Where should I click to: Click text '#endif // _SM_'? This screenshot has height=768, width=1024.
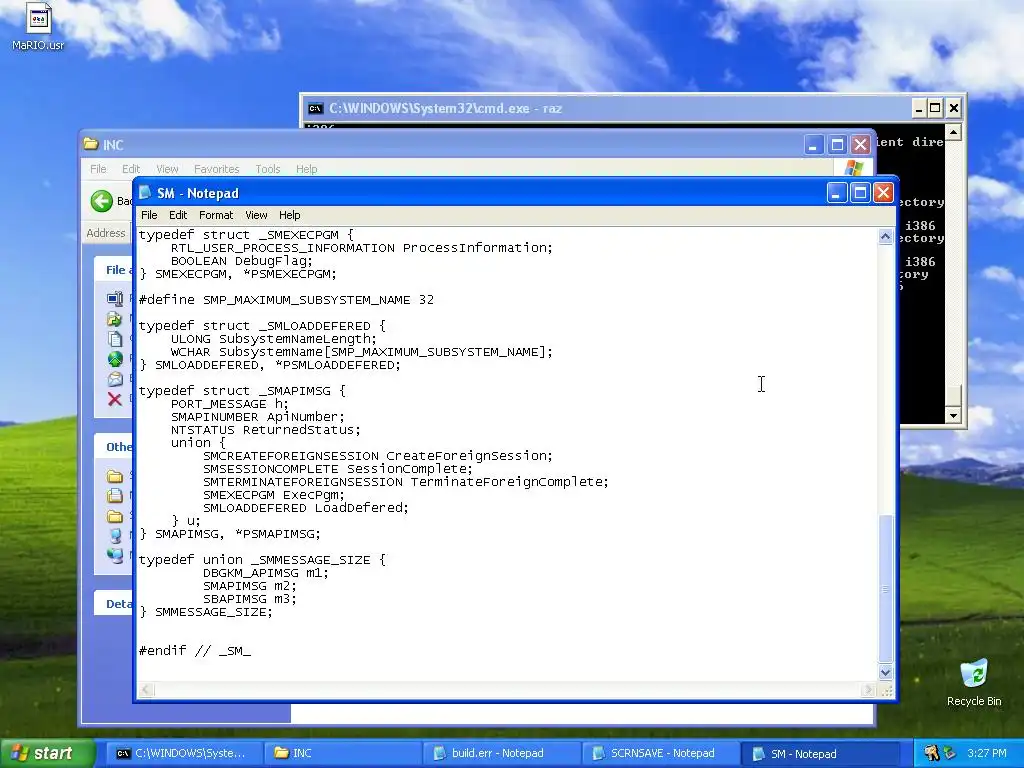click(x=195, y=650)
